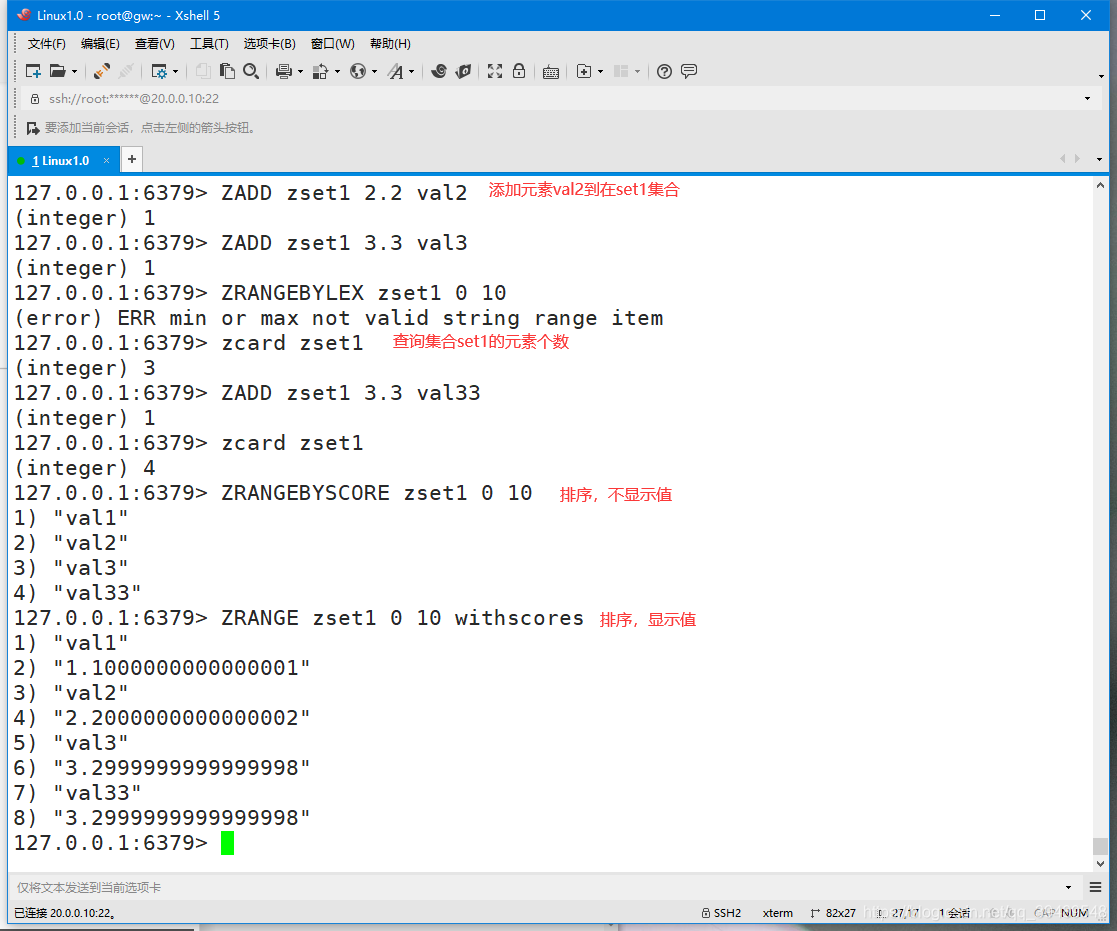1117x931 pixels.
Task: Open the 编辑(E) menu
Action: [100, 44]
